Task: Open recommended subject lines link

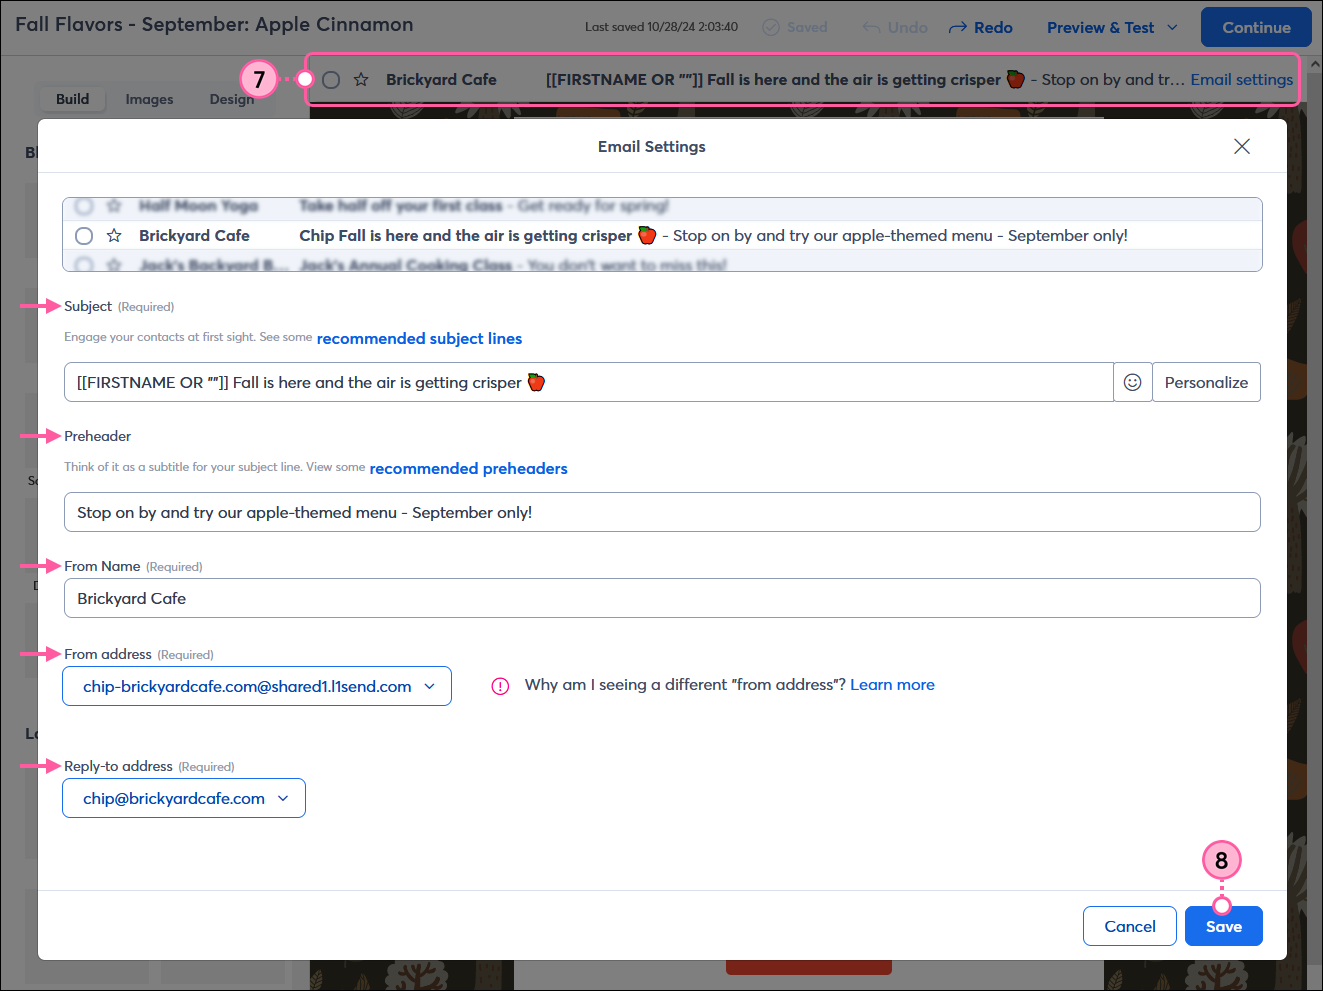Action: pos(419,338)
